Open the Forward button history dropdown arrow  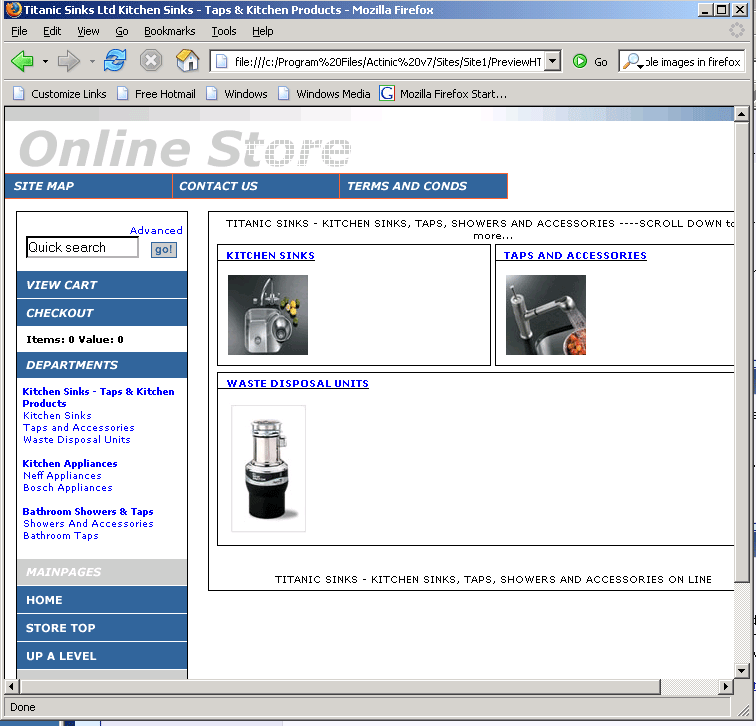[91, 62]
